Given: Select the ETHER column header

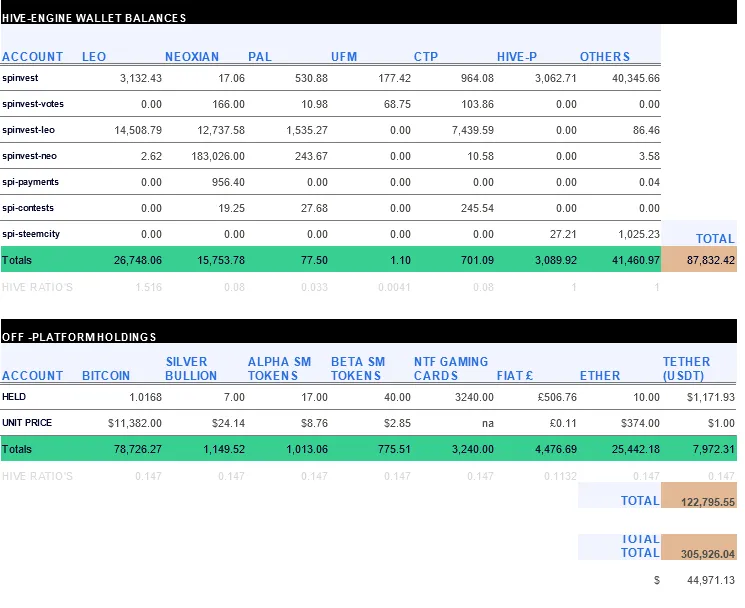Looking at the screenshot, I should pos(600,376).
